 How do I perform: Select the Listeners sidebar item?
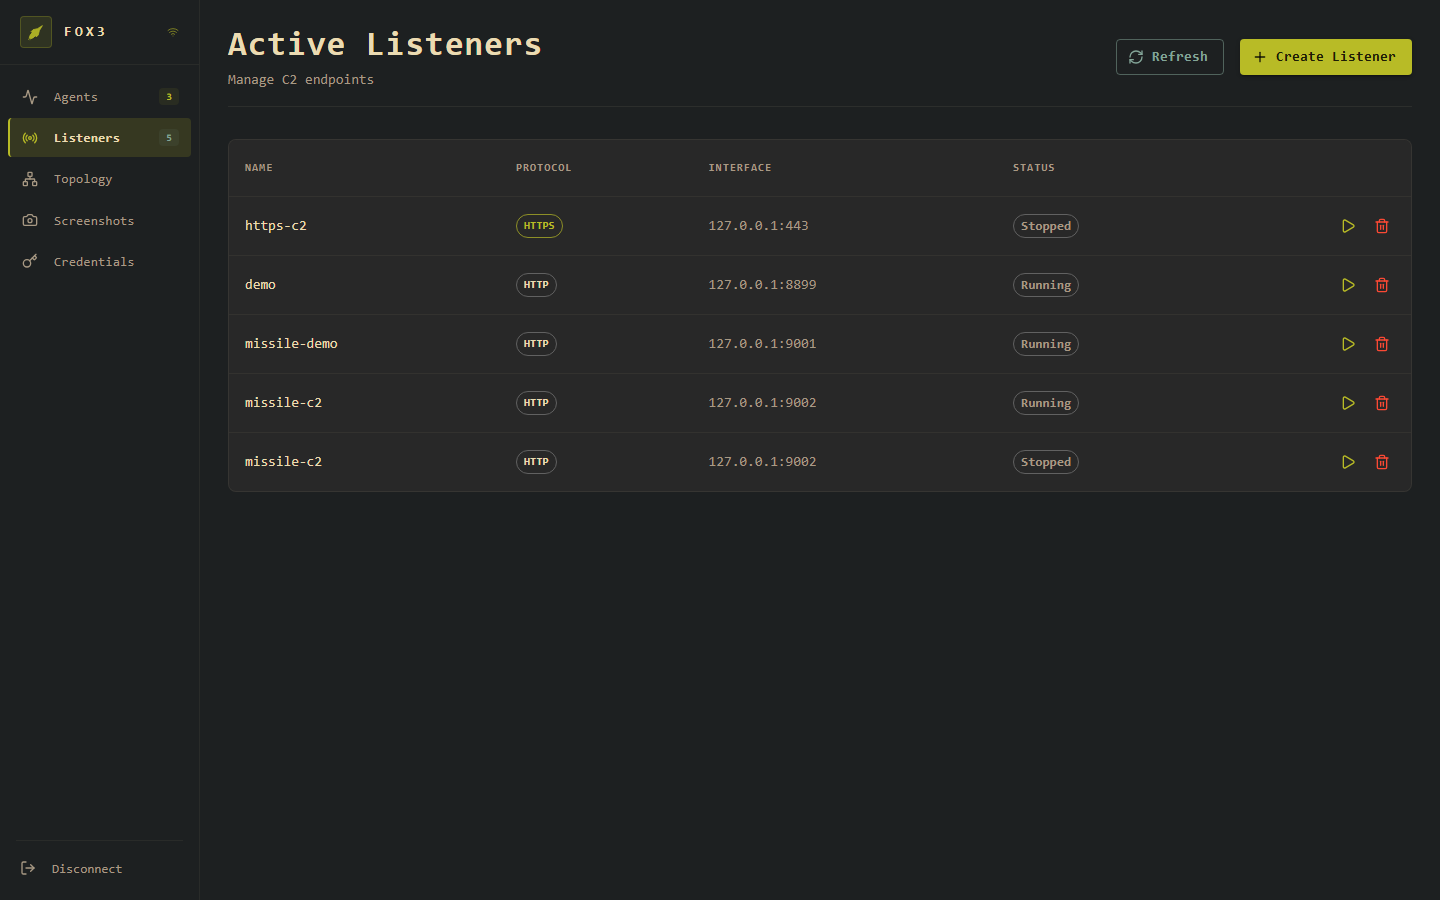pyautogui.click(x=99, y=138)
